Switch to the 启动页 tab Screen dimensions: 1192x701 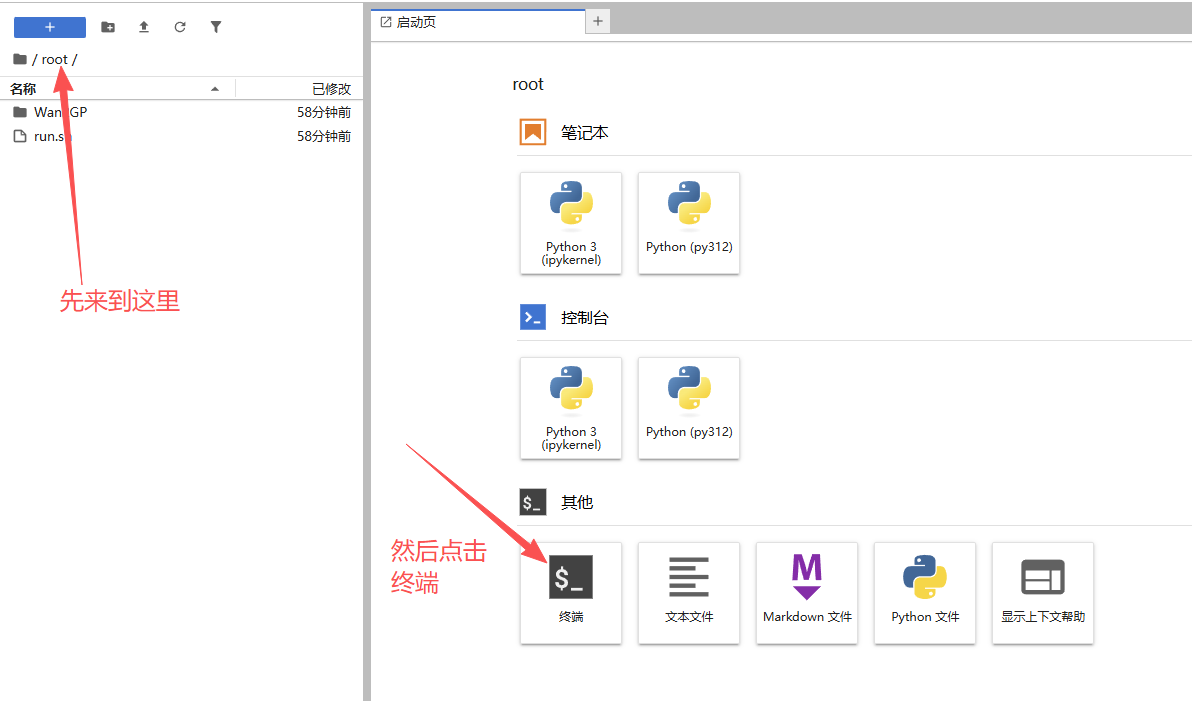coord(416,22)
